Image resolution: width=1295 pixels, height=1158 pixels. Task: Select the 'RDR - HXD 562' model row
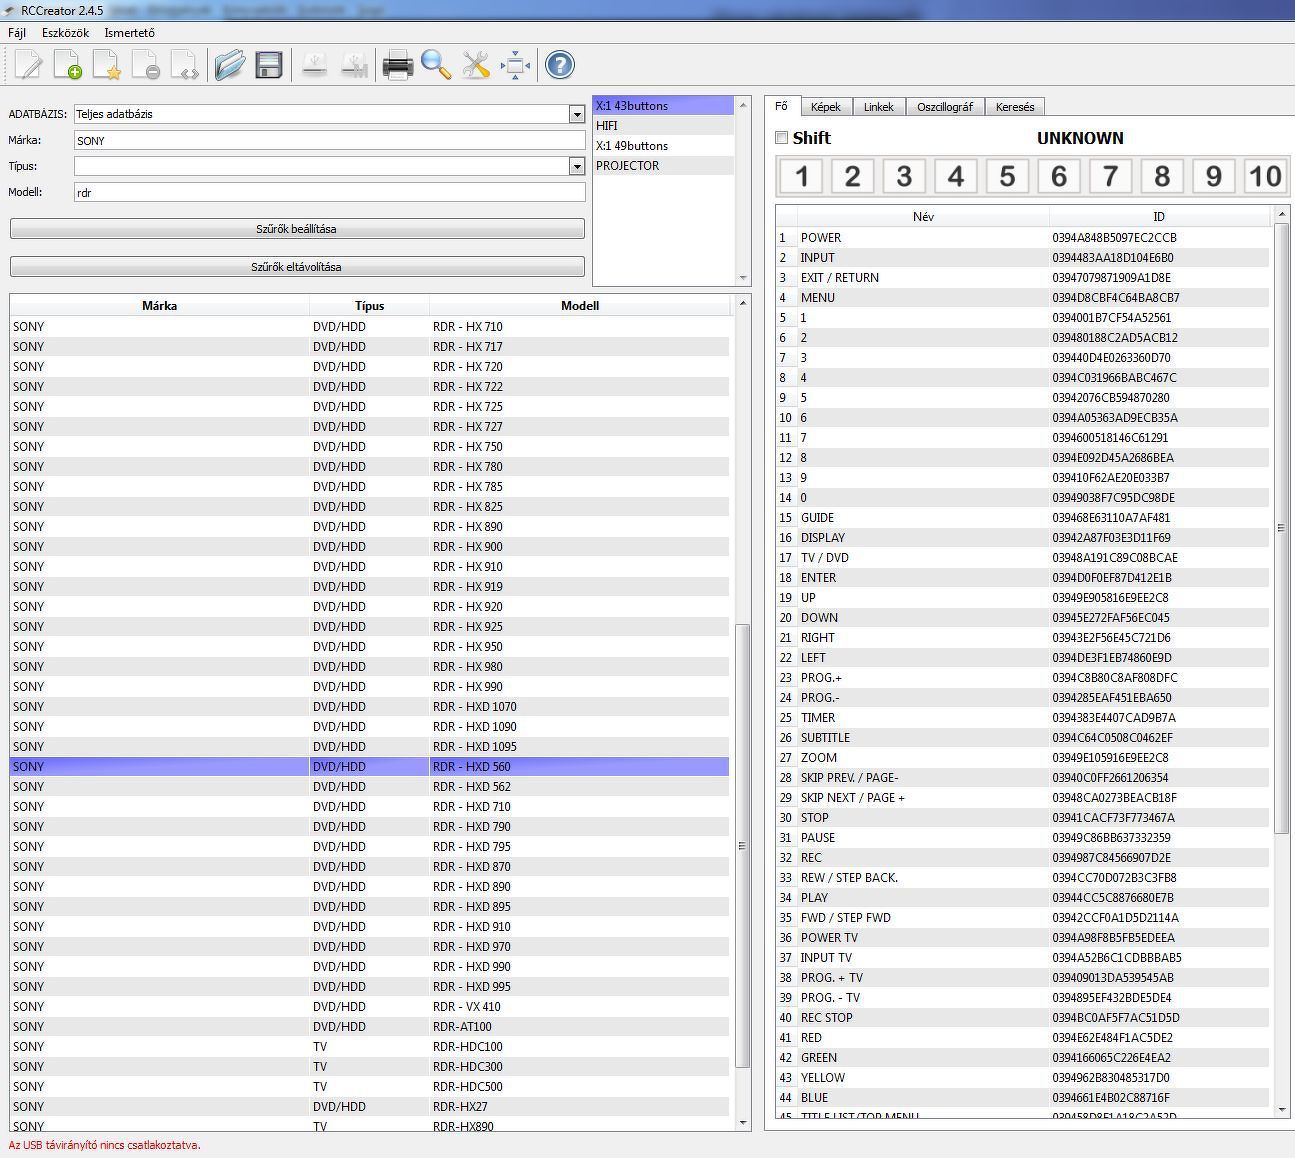(x=370, y=787)
